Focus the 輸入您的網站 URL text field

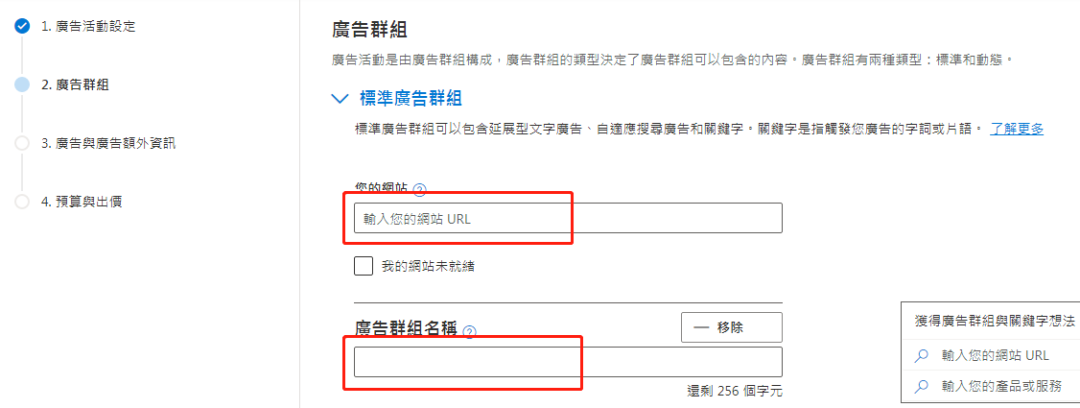(x=568, y=218)
